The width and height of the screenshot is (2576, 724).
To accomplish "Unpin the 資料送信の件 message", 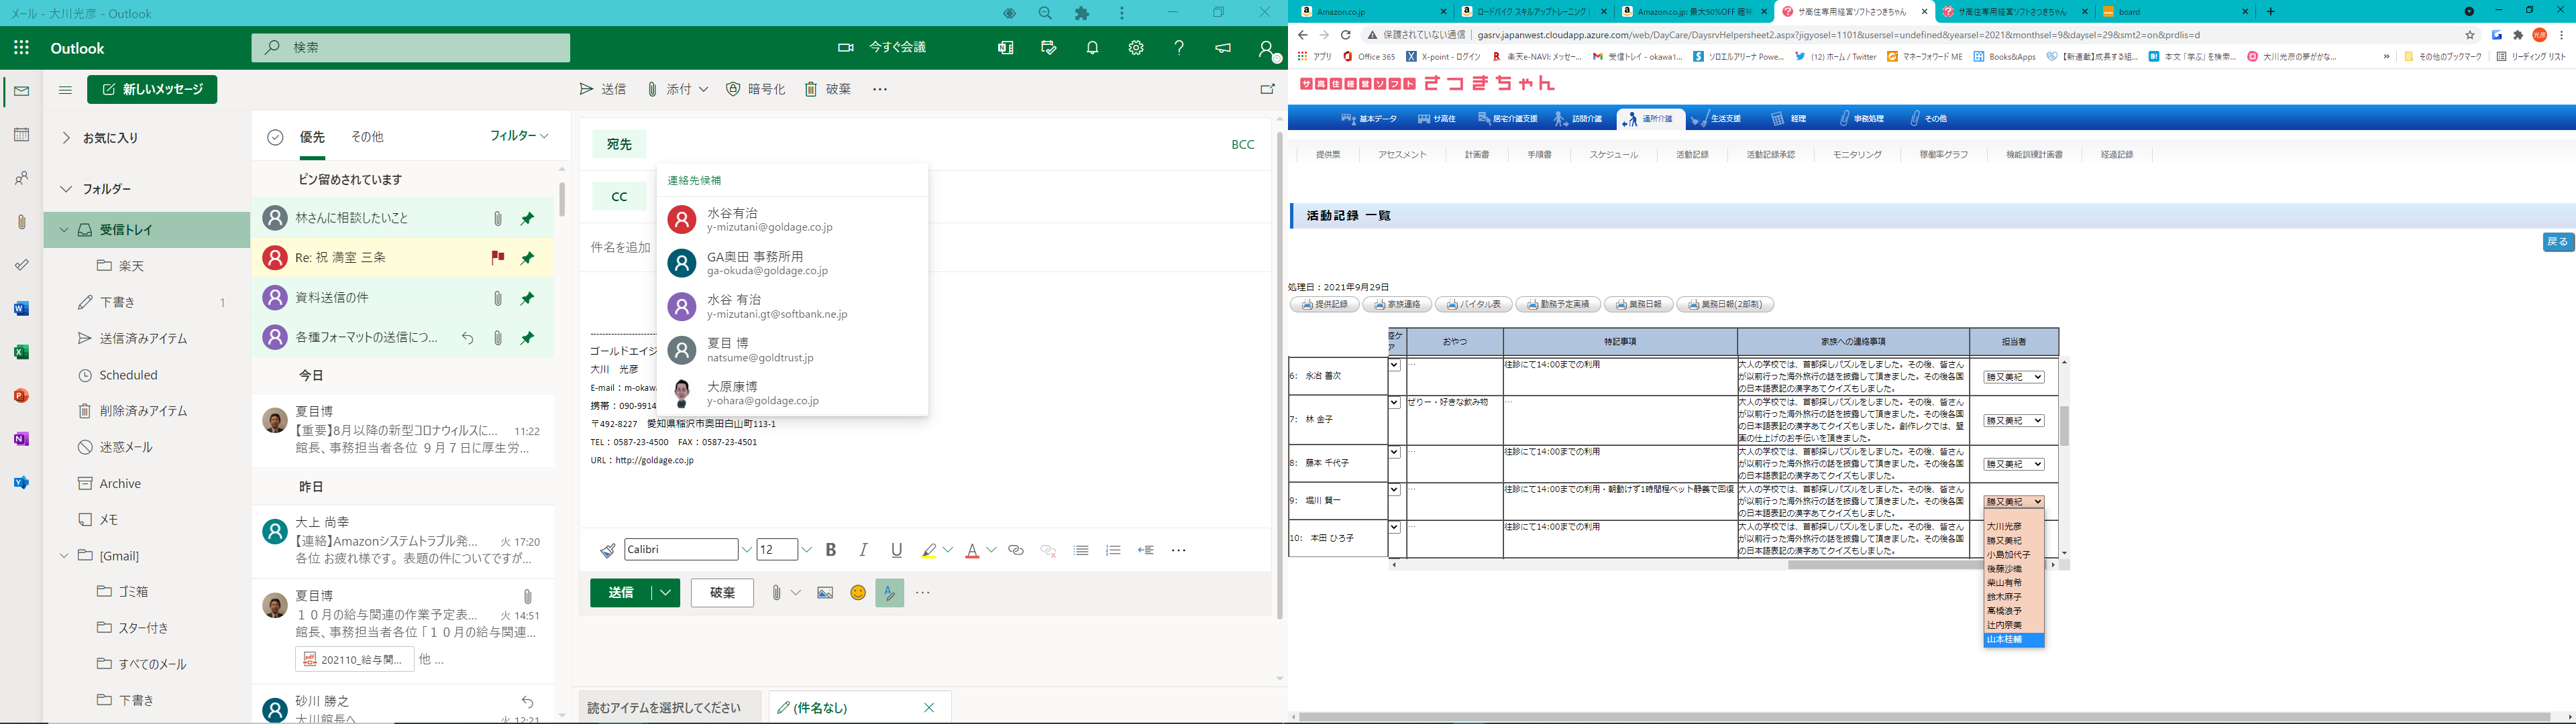I will 528,298.
